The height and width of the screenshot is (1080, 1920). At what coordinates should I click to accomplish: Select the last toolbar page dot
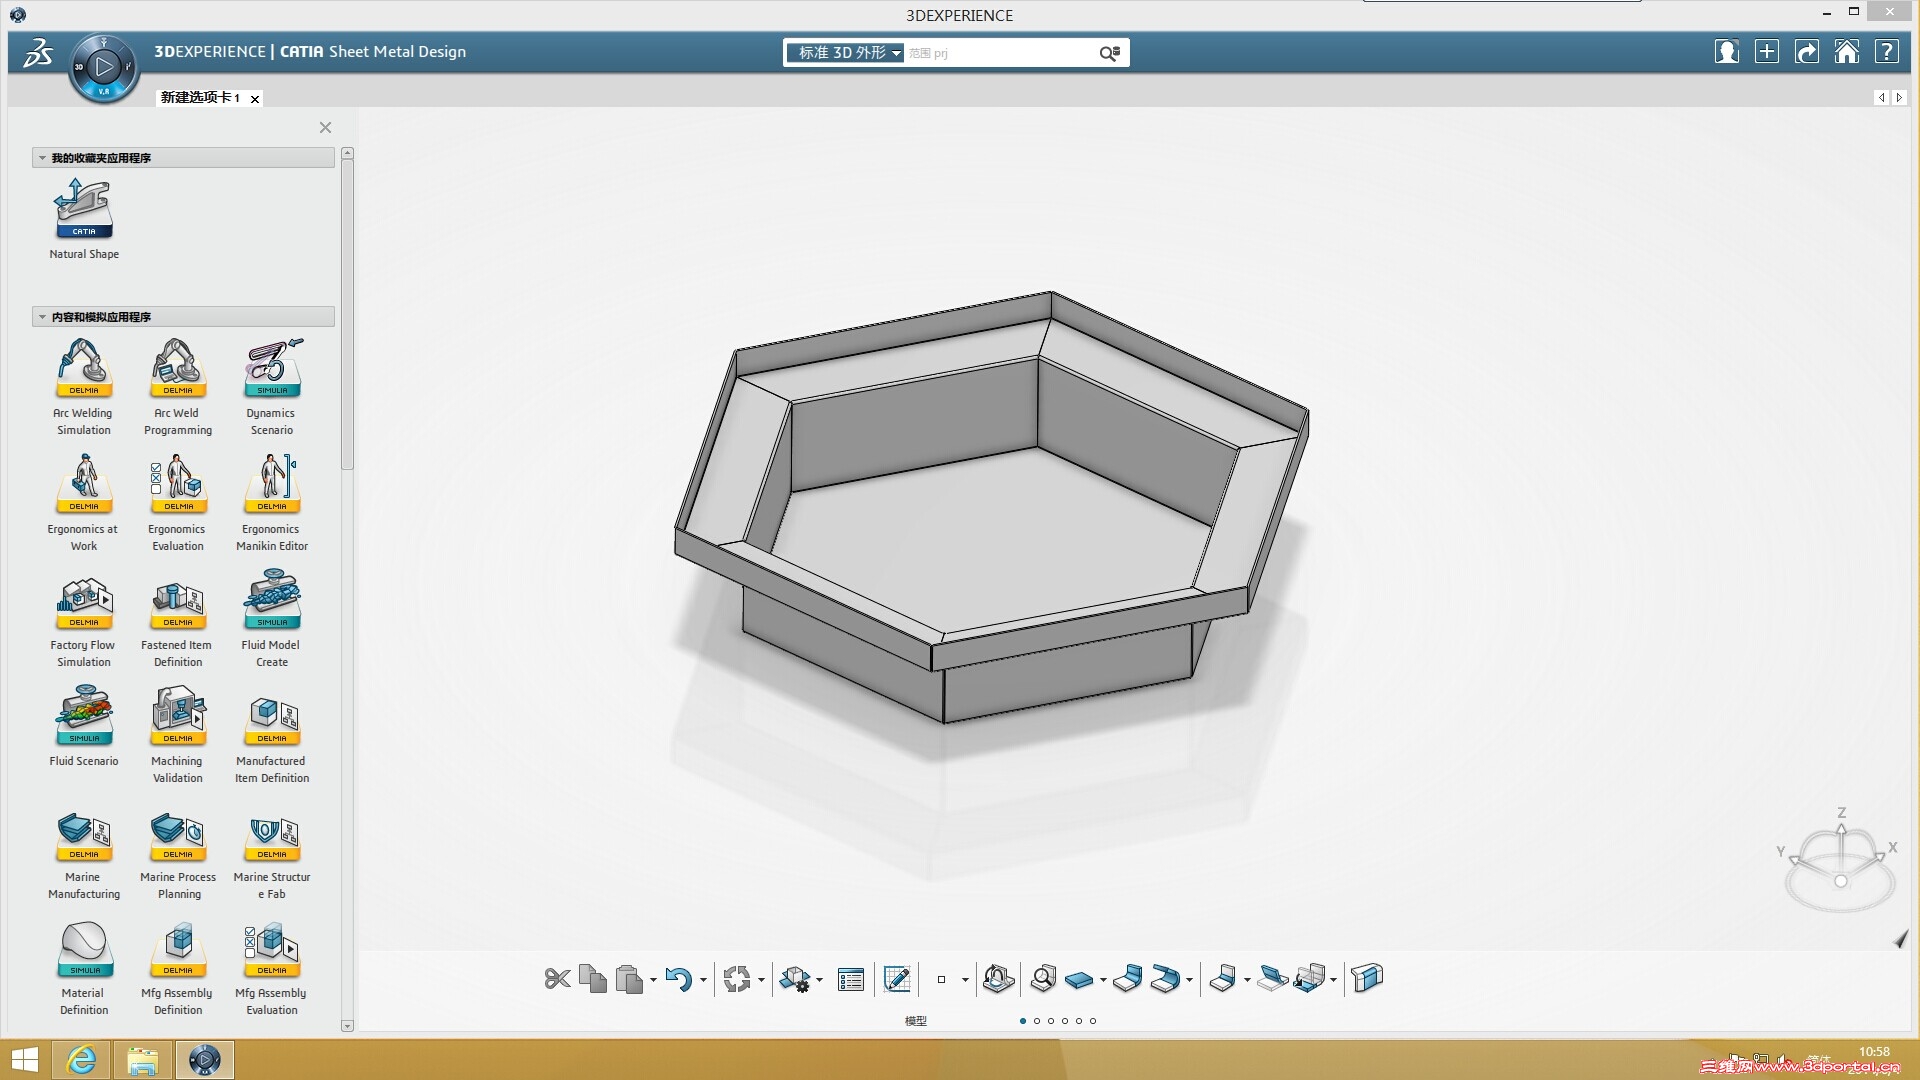point(1093,1021)
